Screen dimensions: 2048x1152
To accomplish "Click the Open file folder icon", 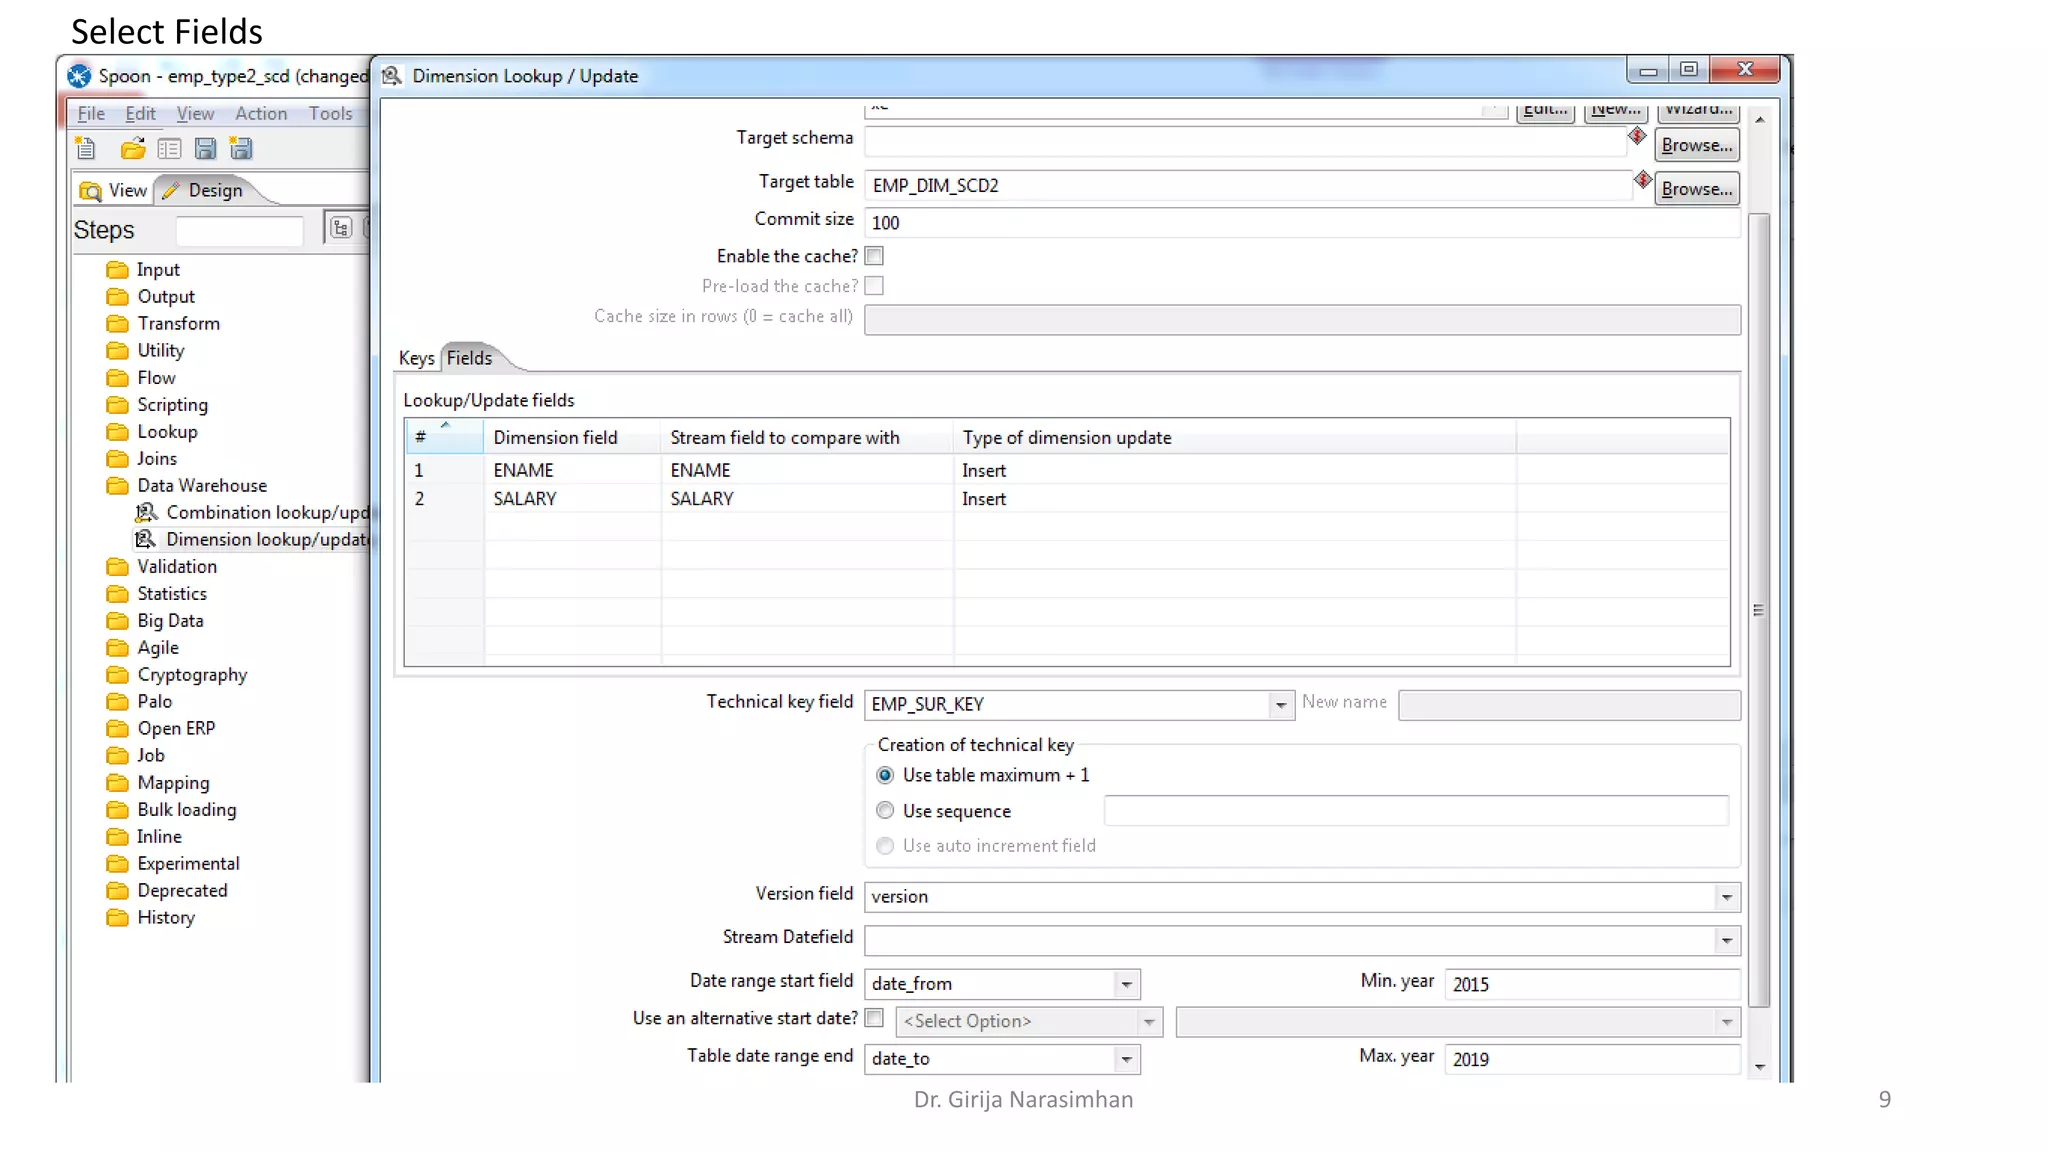I will click(132, 149).
